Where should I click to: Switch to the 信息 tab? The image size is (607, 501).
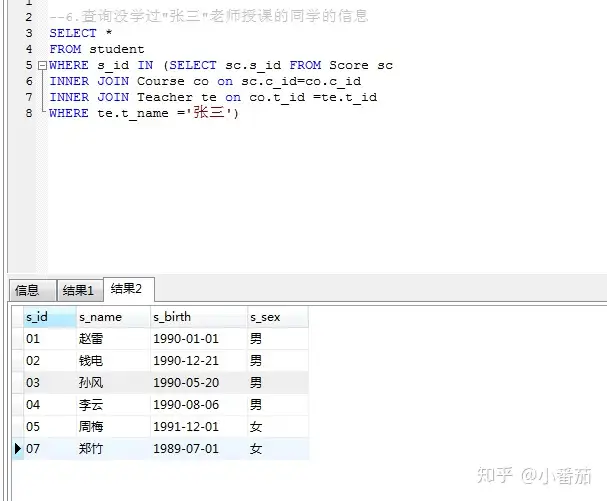33,290
